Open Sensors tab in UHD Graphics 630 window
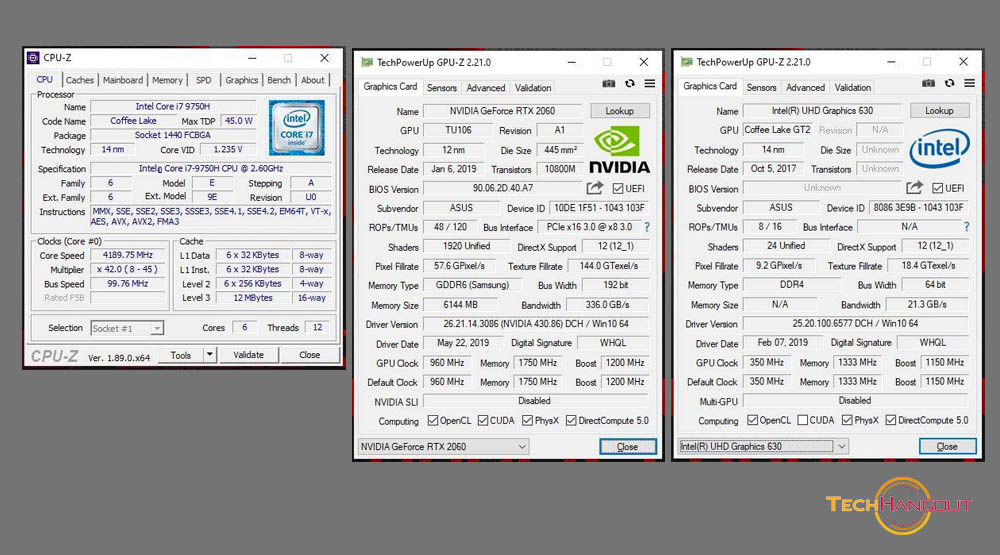The height and width of the screenshot is (555, 1000). click(761, 87)
